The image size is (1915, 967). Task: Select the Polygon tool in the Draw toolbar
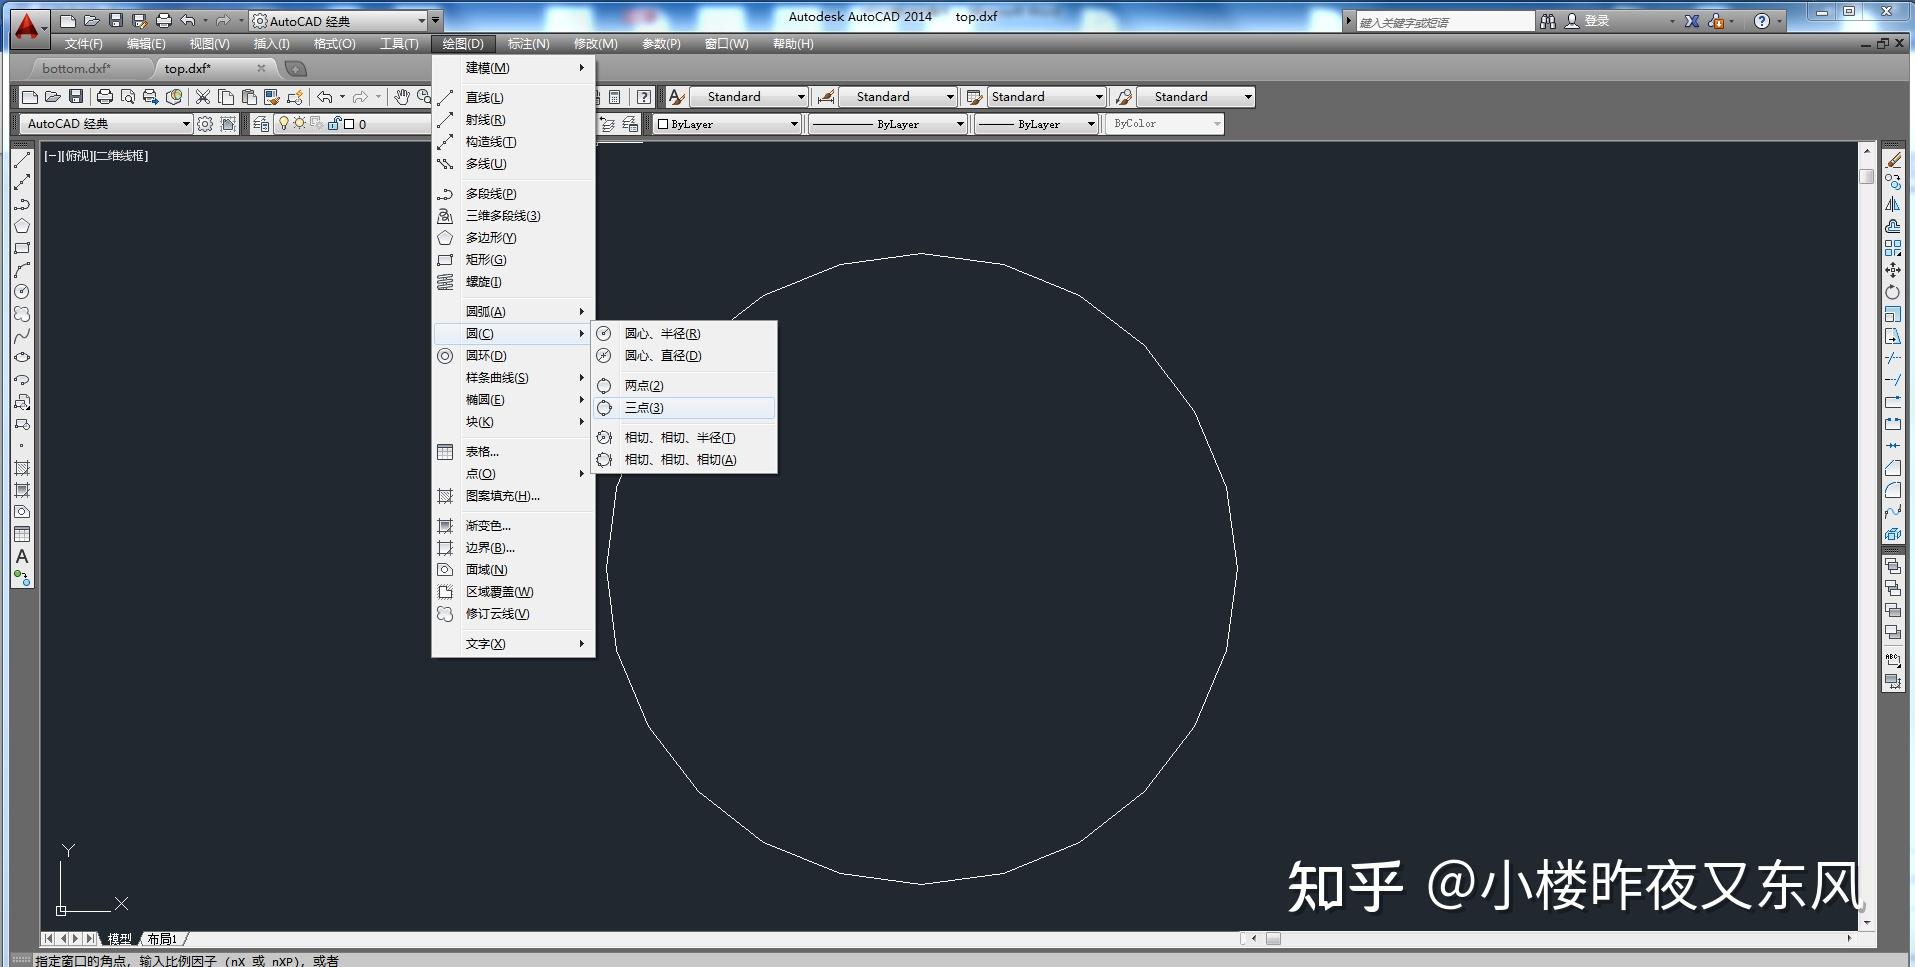(21, 226)
